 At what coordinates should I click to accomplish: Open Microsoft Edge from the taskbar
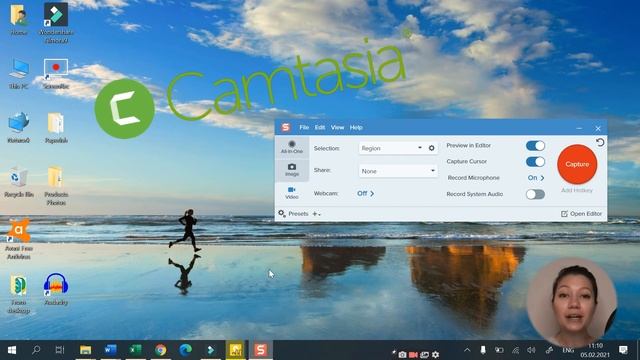pos(185,350)
